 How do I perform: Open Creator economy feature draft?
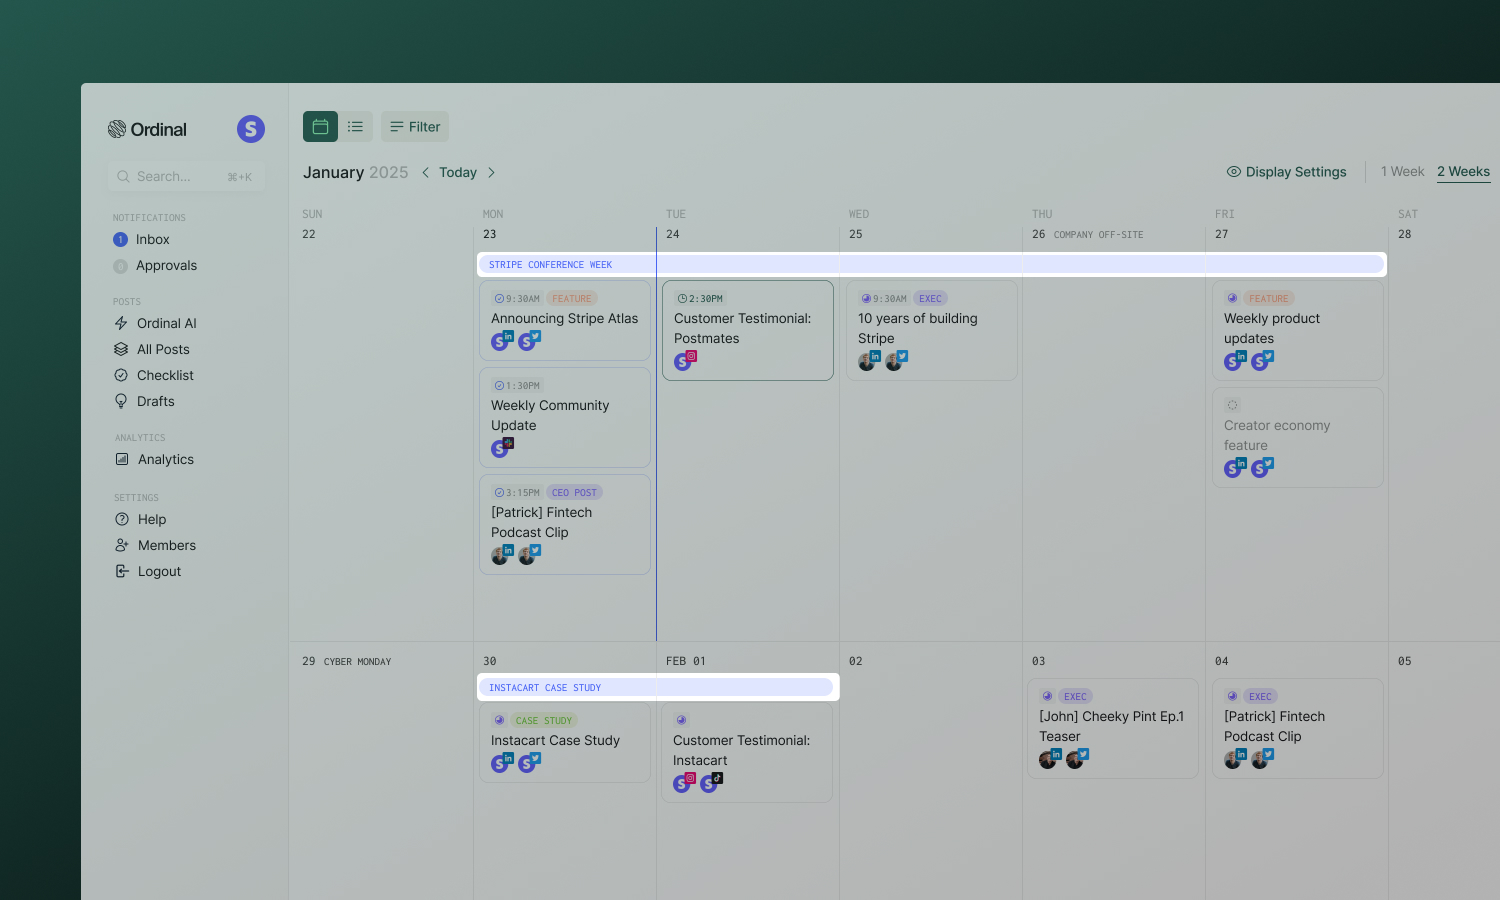[x=1298, y=437]
